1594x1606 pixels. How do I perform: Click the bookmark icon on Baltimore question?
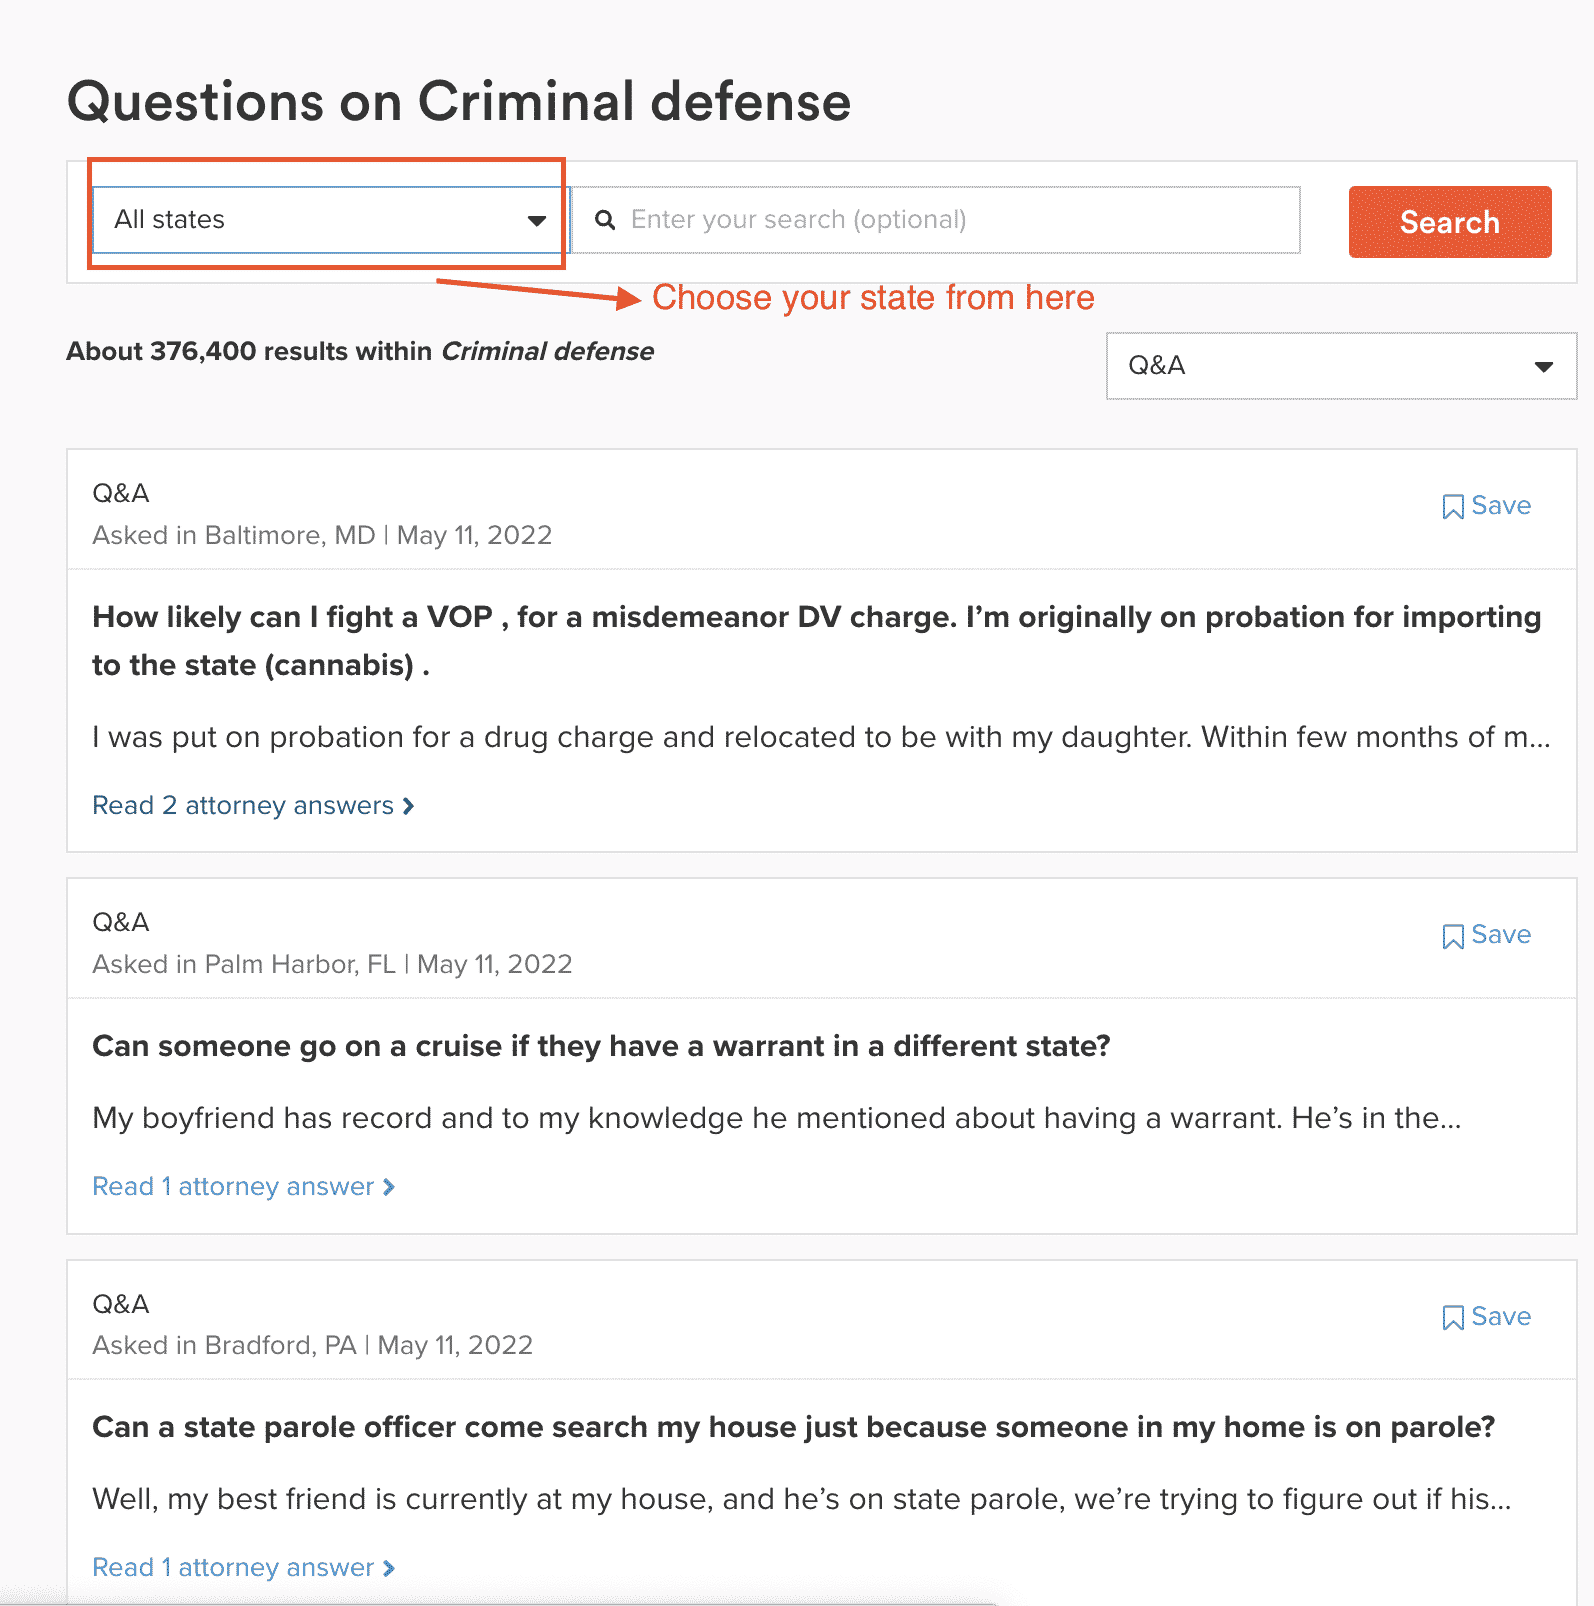click(x=1453, y=507)
